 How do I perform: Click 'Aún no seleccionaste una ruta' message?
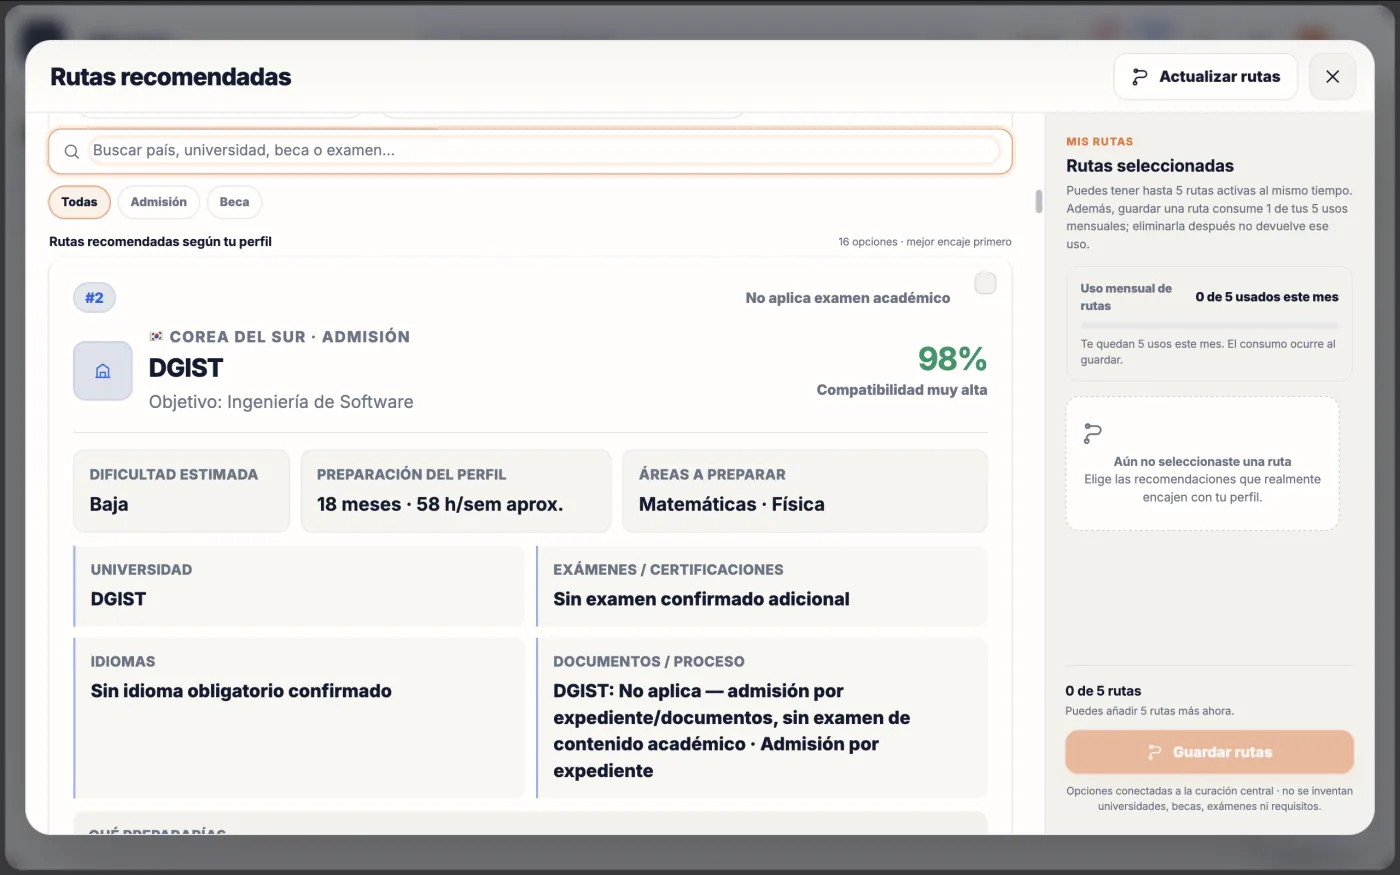click(1202, 462)
